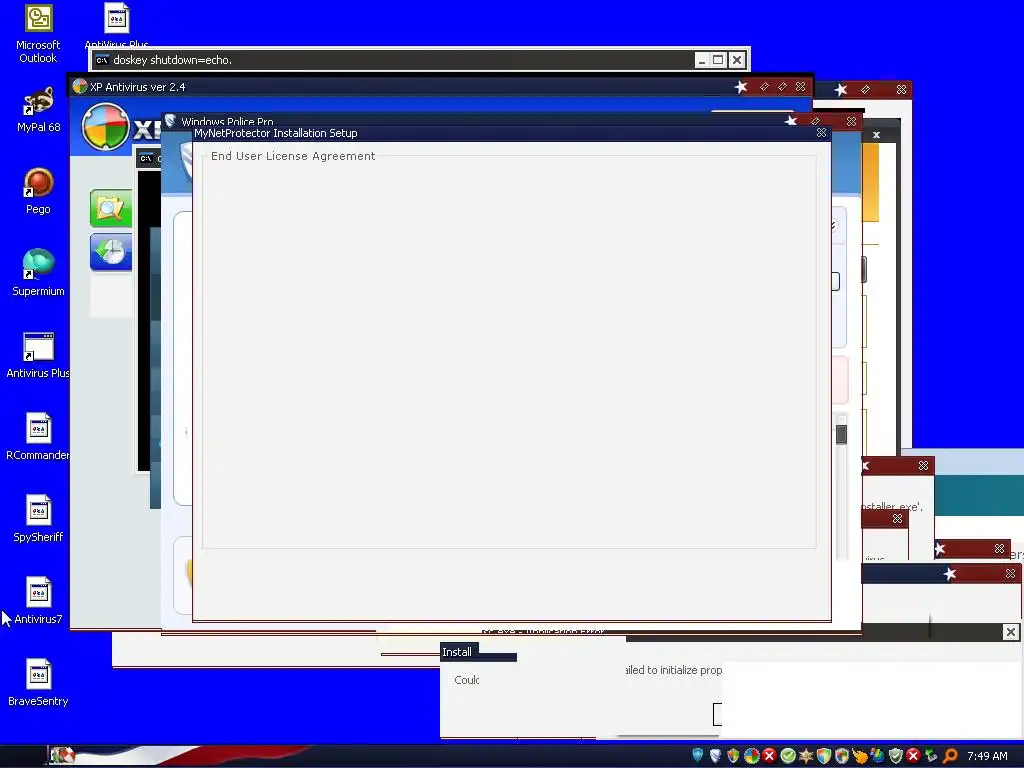The height and width of the screenshot is (768, 1024).
Task: Click the 7:49 AM taskbar clock
Action: (987, 756)
